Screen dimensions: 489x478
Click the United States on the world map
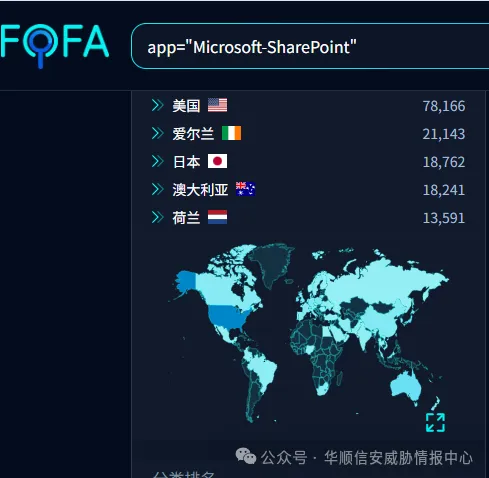[x=227, y=317]
